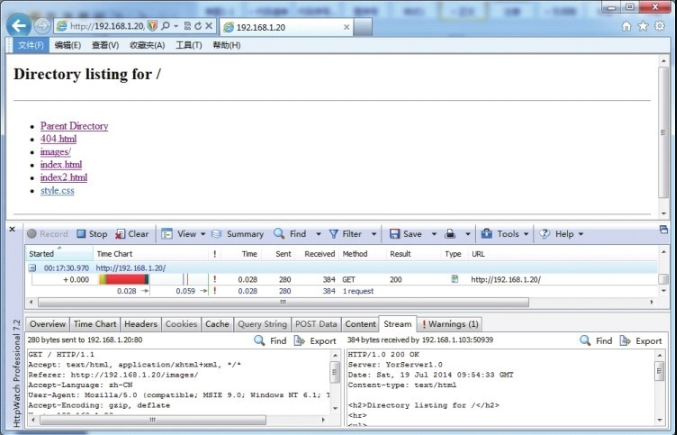Image resolution: width=677 pixels, height=435 pixels.
Task: Click the address bar search magnifier icon
Action: click(165, 26)
